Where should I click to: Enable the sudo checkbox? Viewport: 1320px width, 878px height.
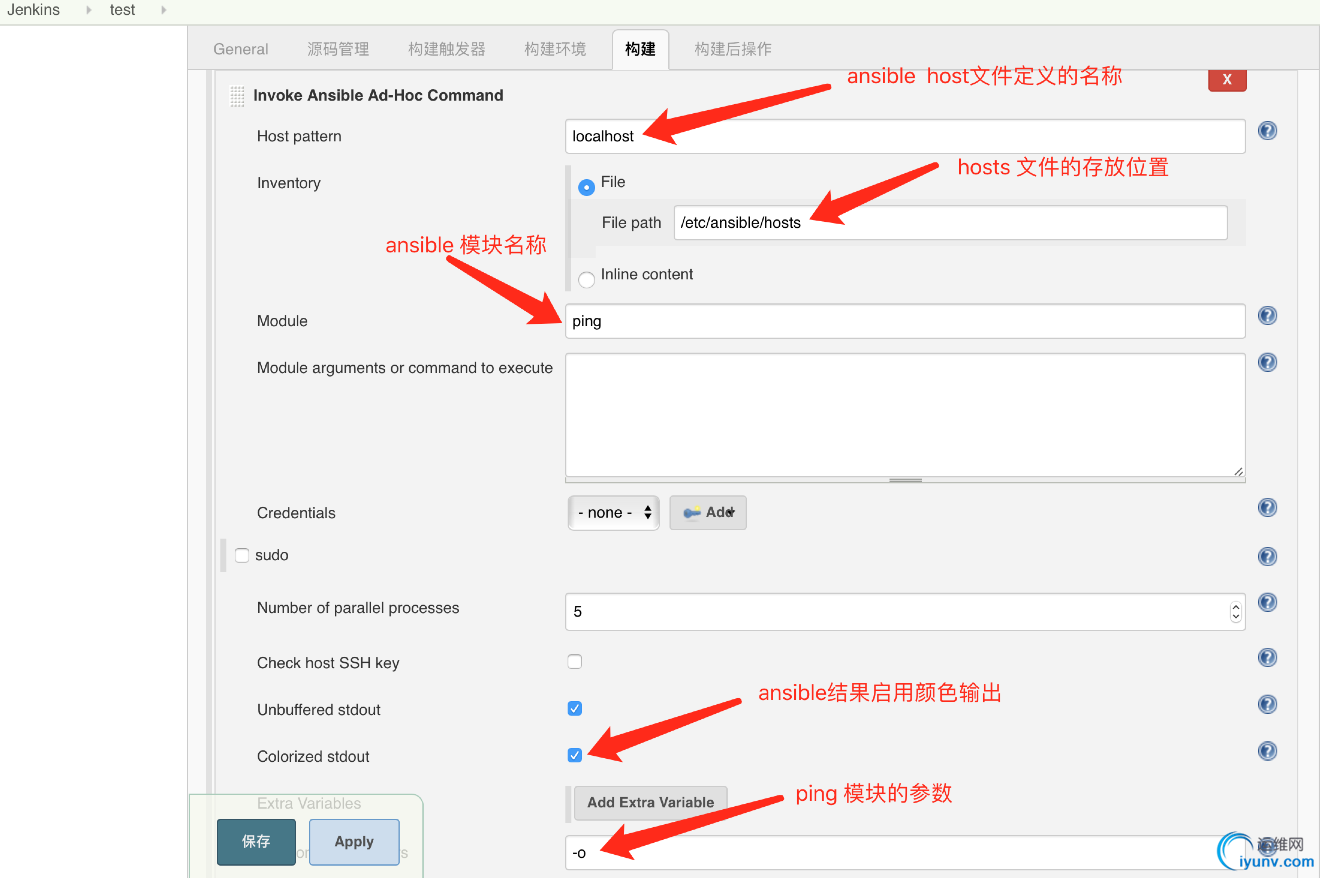click(x=242, y=555)
